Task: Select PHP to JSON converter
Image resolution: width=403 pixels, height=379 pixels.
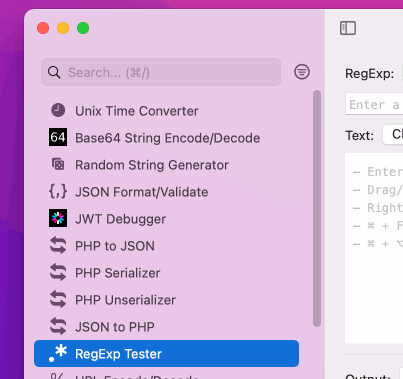Action: [x=166, y=246]
